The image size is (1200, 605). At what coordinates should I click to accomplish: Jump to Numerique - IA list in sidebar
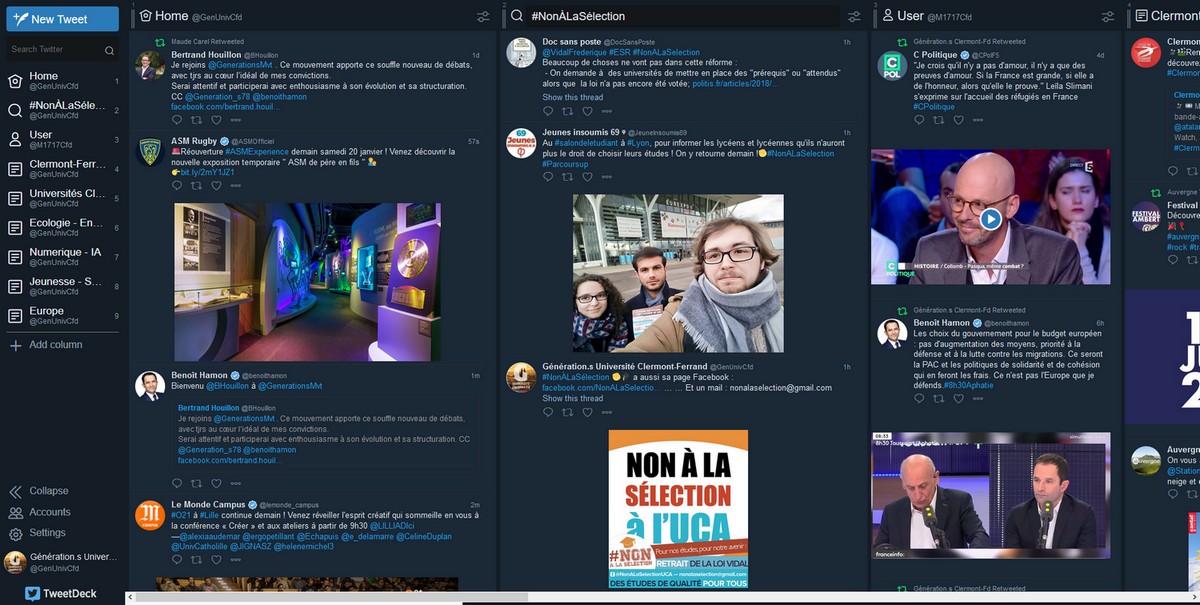point(62,257)
